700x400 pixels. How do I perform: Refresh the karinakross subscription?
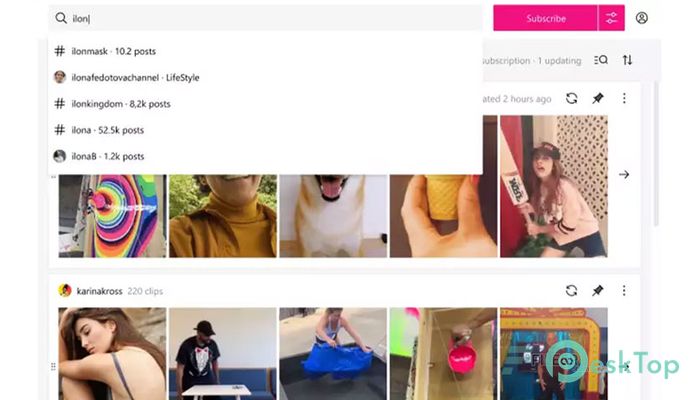coord(571,291)
